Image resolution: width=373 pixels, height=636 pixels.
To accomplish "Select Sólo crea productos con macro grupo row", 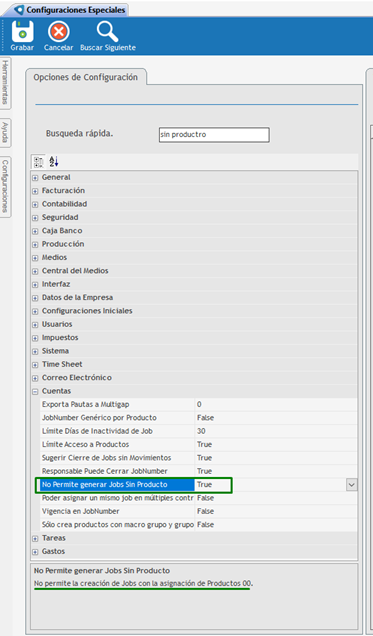I will [x=199, y=525].
